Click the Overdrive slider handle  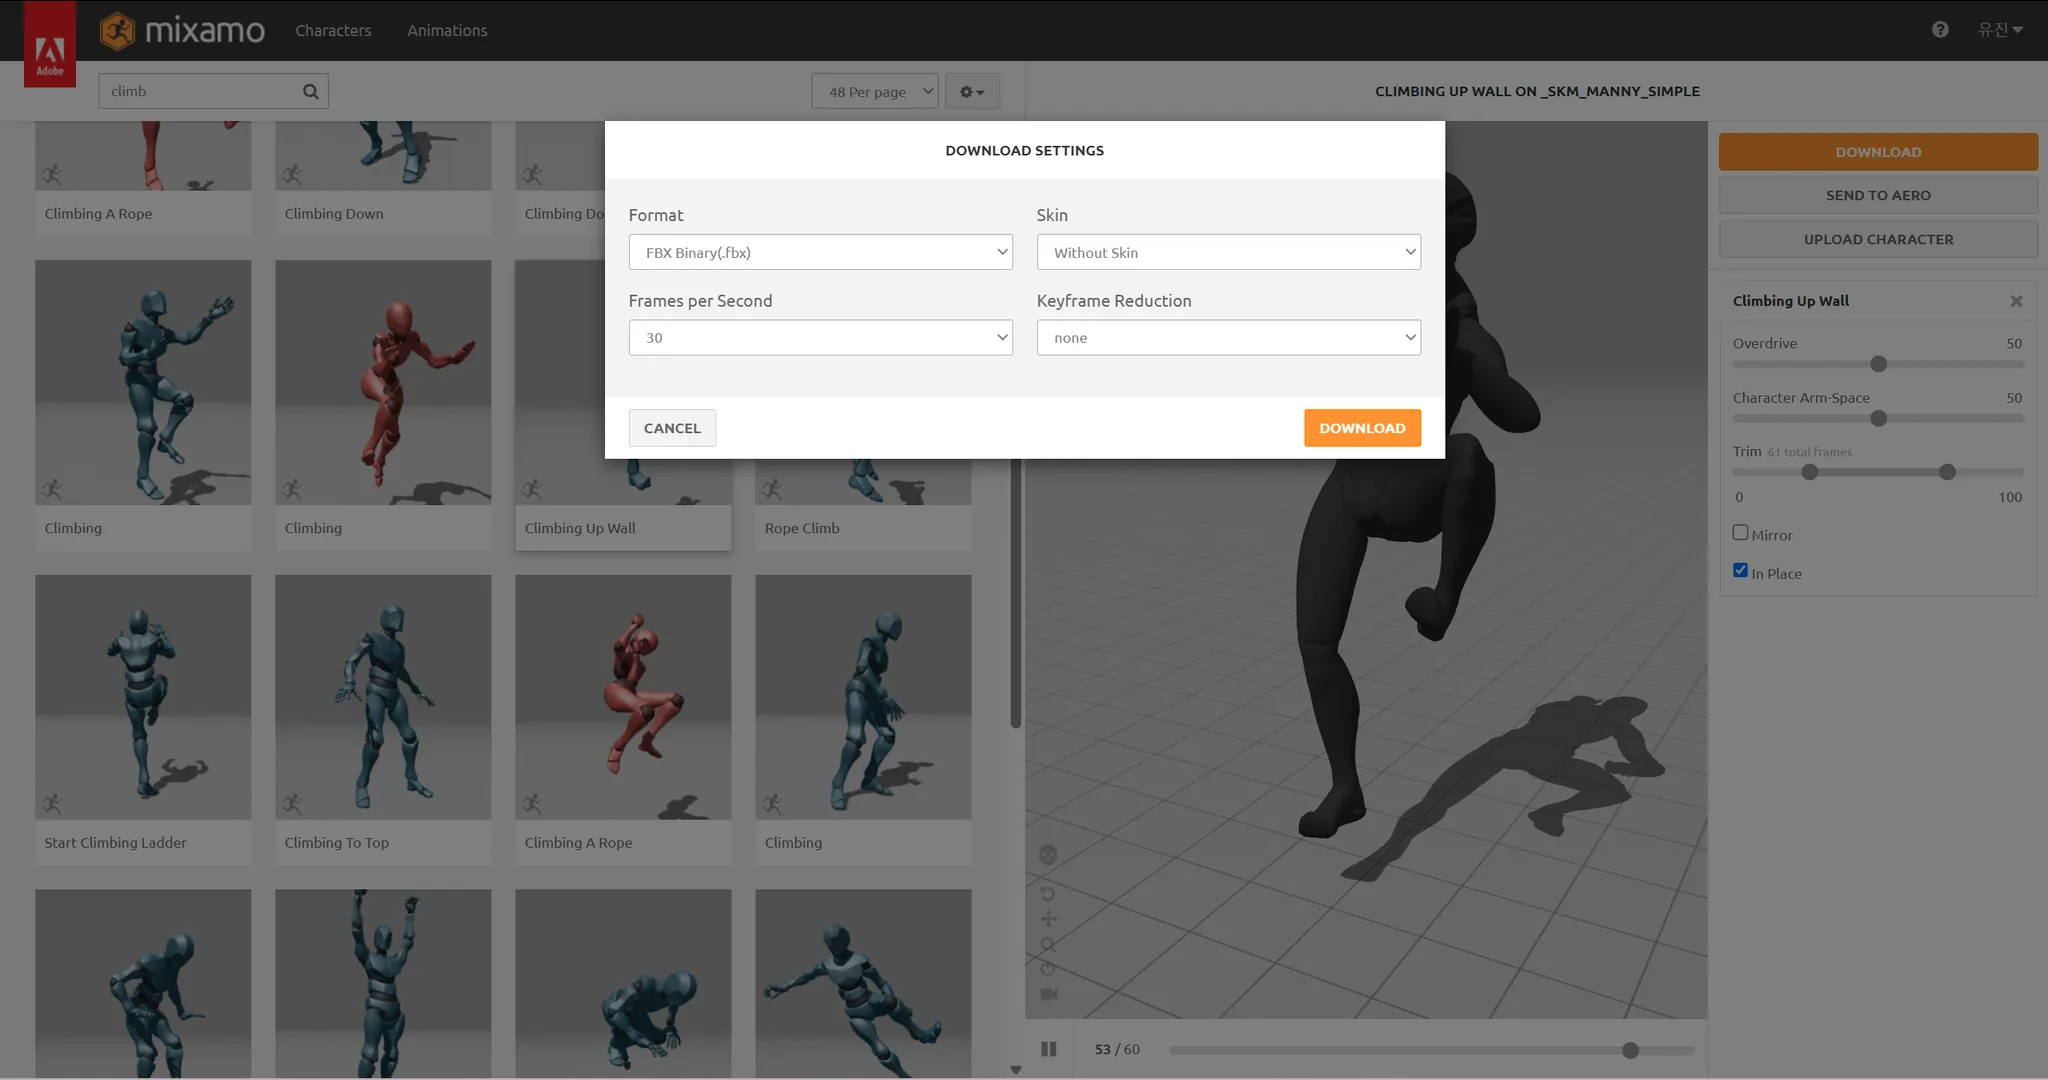tap(1878, 364)
